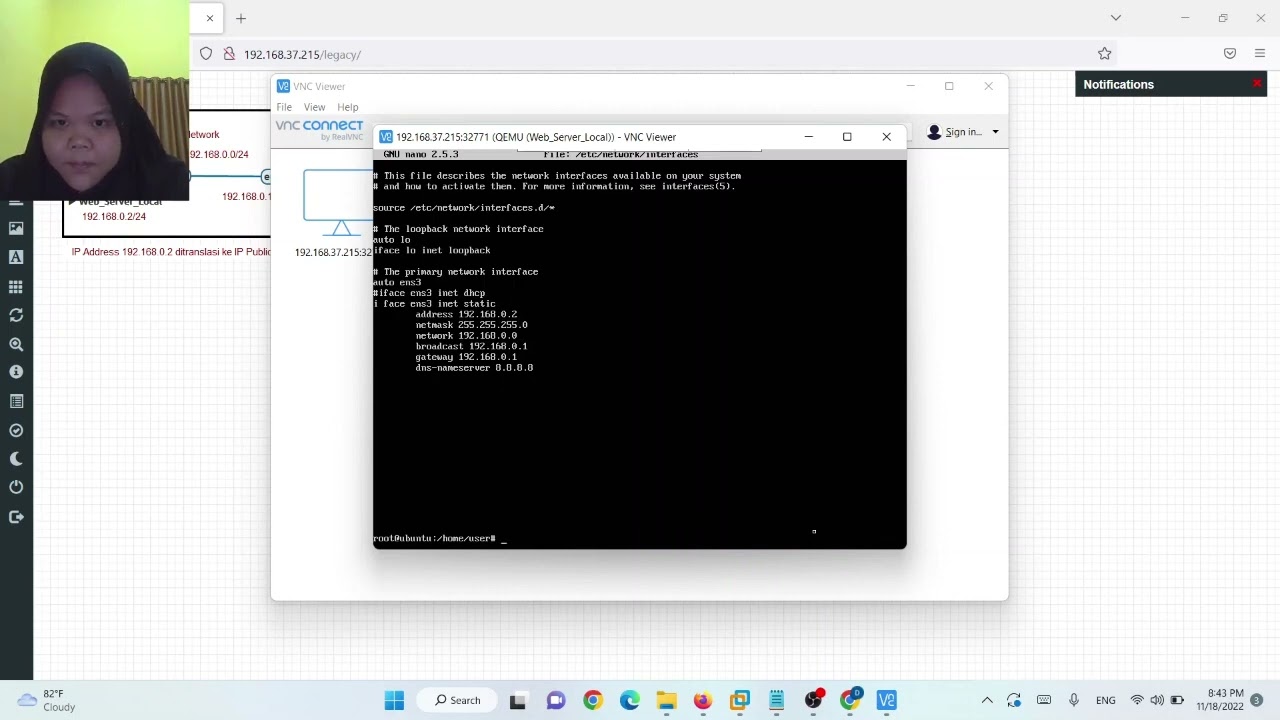Click 'gateway 192.168.0.1' line in terminal

click(x=466, y=357)
